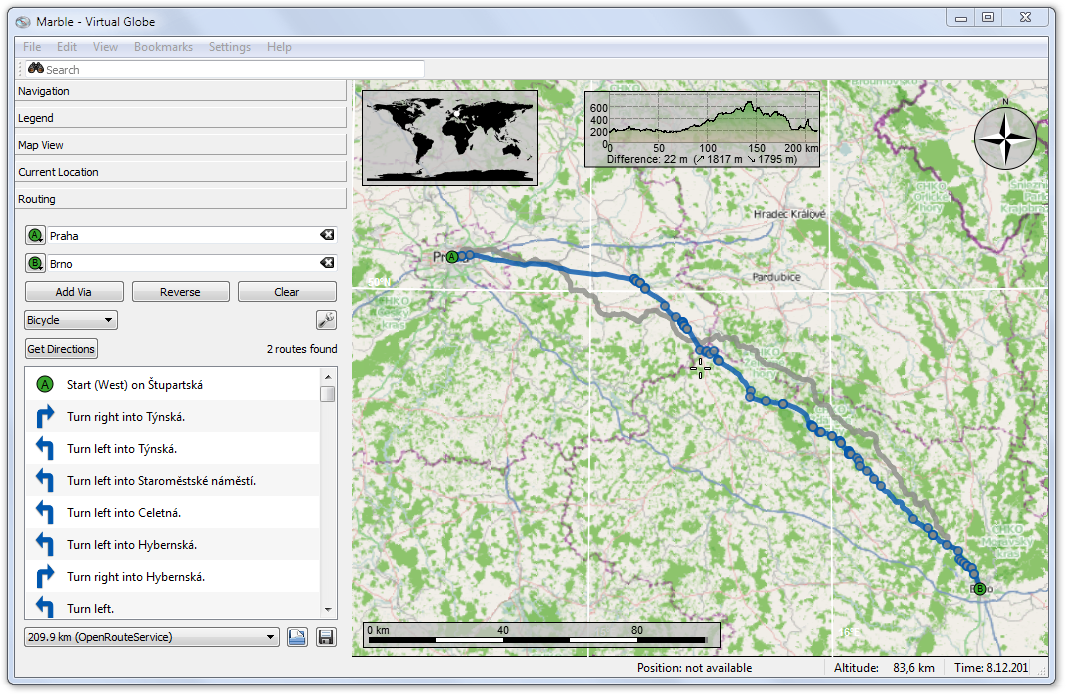The height and width of the screenshot is (694, 1066).
Task: Click the Hradec Králové label on the map
Action: pos(789,214)
